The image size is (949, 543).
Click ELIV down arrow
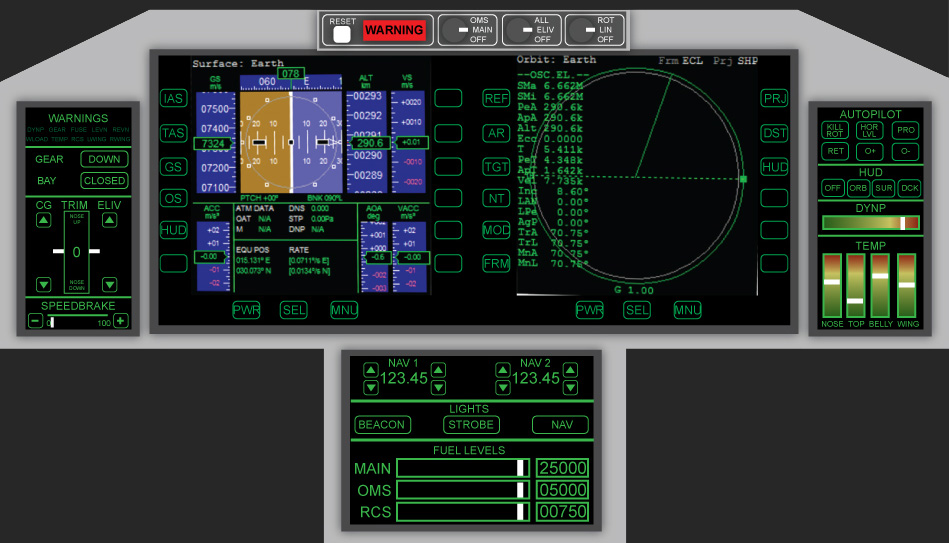click(x=110, y=284)
